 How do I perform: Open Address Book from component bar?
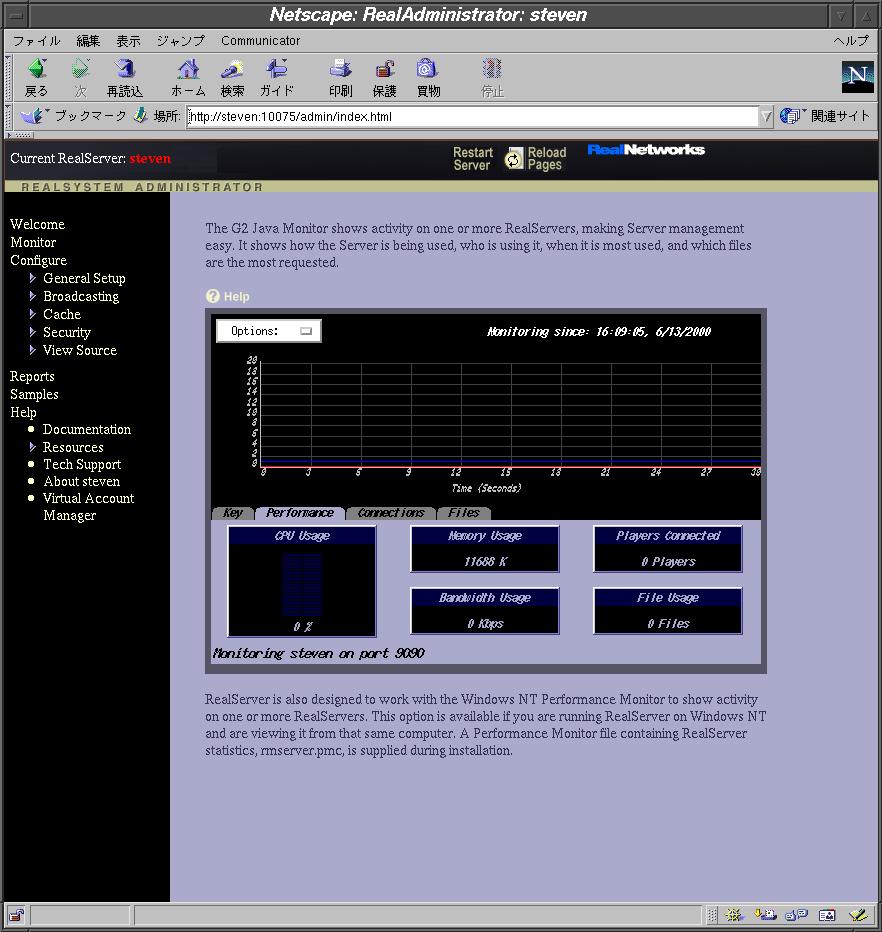coord(827,915)
